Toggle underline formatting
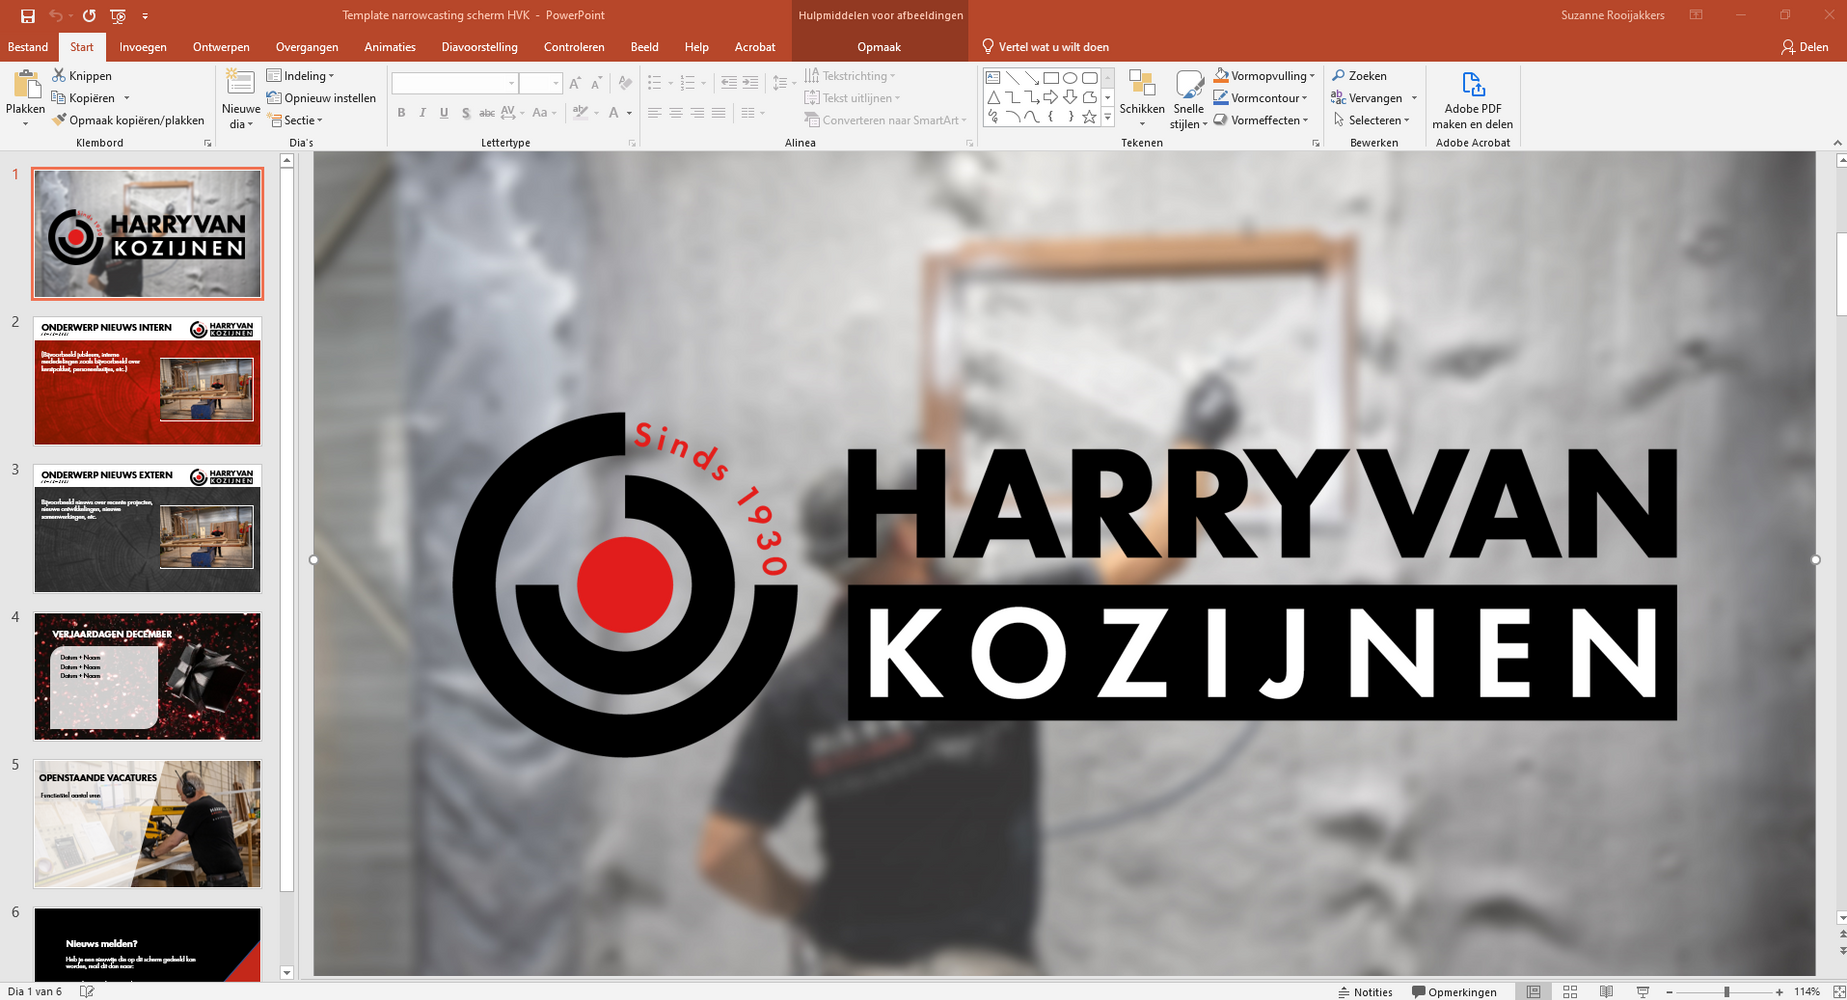Viewport: 1847px width, 1000px height. click(x=444, y=113)
